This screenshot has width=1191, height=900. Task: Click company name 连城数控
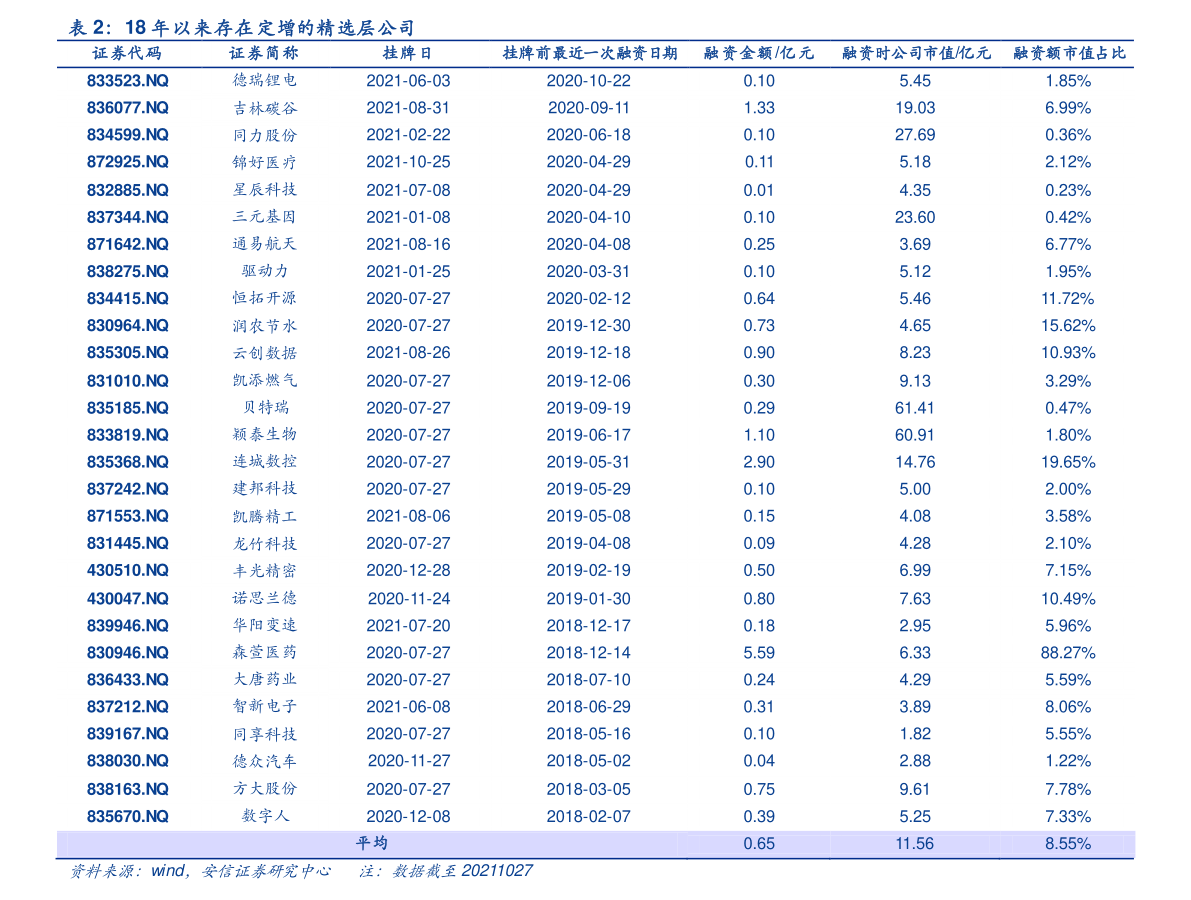[x=264, y=462]
